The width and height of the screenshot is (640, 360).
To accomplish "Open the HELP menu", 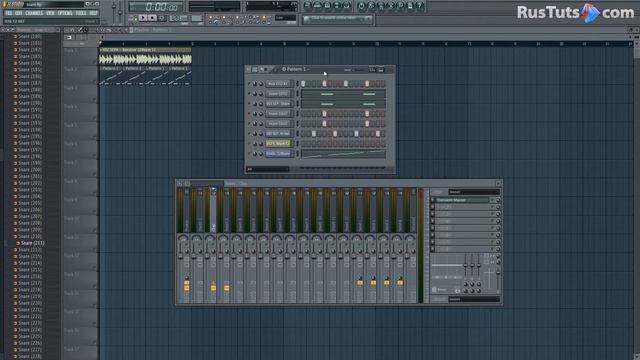I will [93, 13].
